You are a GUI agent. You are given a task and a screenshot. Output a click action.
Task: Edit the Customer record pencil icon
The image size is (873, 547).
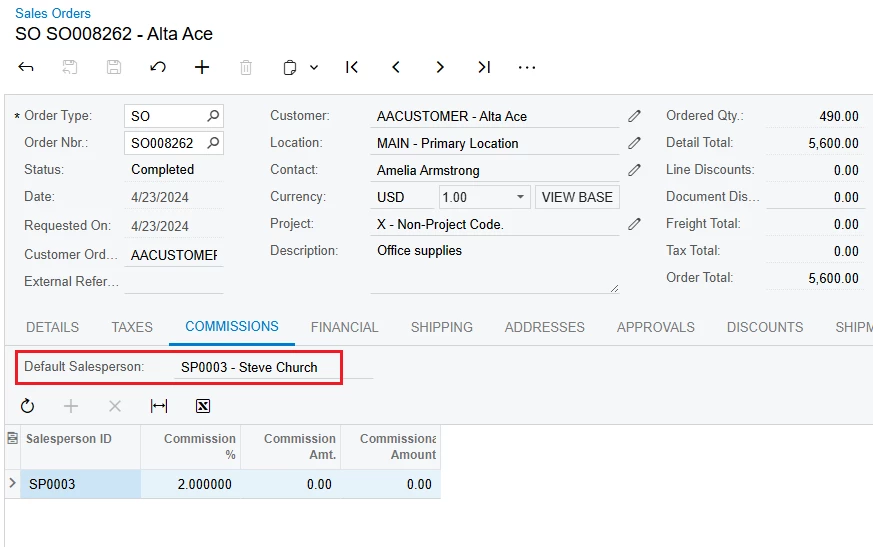[x=634, y=116]
